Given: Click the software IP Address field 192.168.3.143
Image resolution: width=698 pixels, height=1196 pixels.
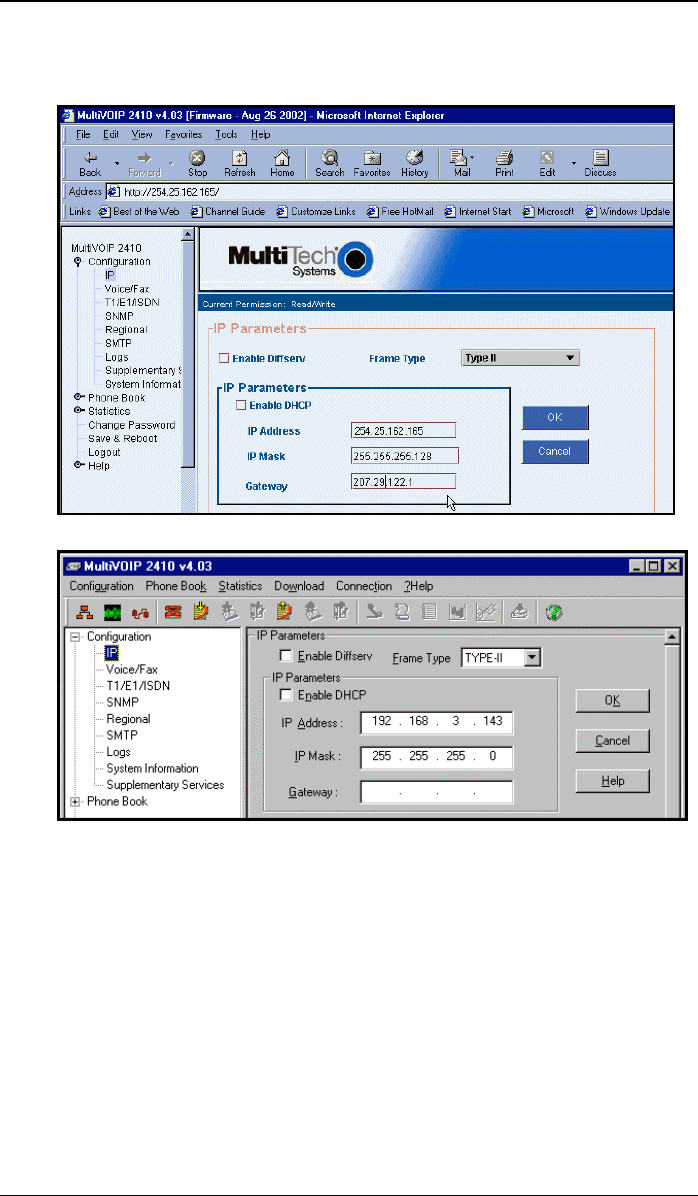Looking at the screenshot, I should (437, 722).
